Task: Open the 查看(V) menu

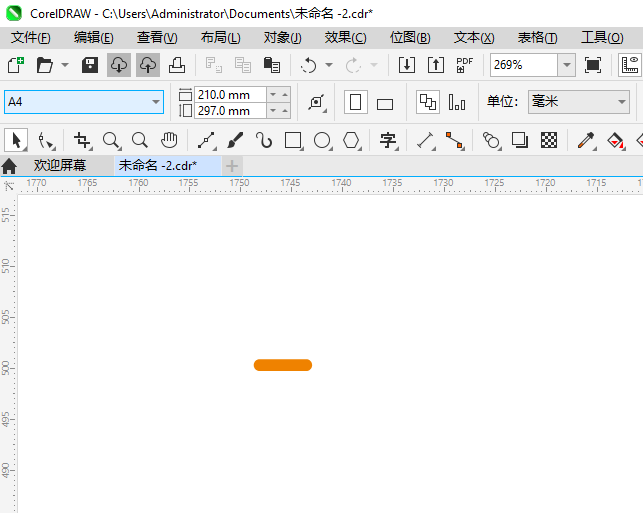Action: point(157,38)
